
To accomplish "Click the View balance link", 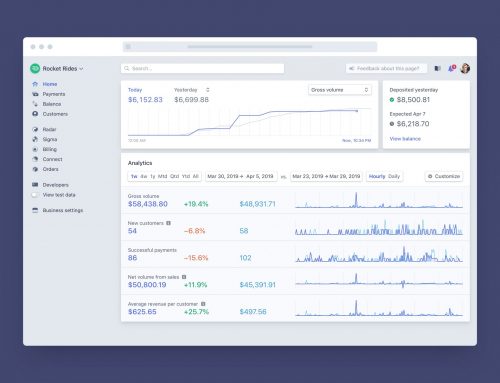I will click(405, 139).
